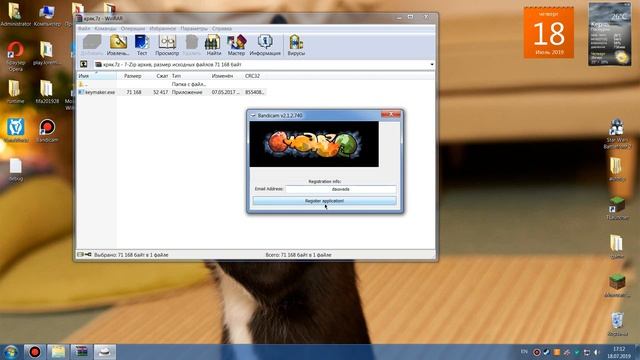Viewport: 640px width, 360px height.
Task: Open the Windows Start button
Action: [x=11, y=352]
